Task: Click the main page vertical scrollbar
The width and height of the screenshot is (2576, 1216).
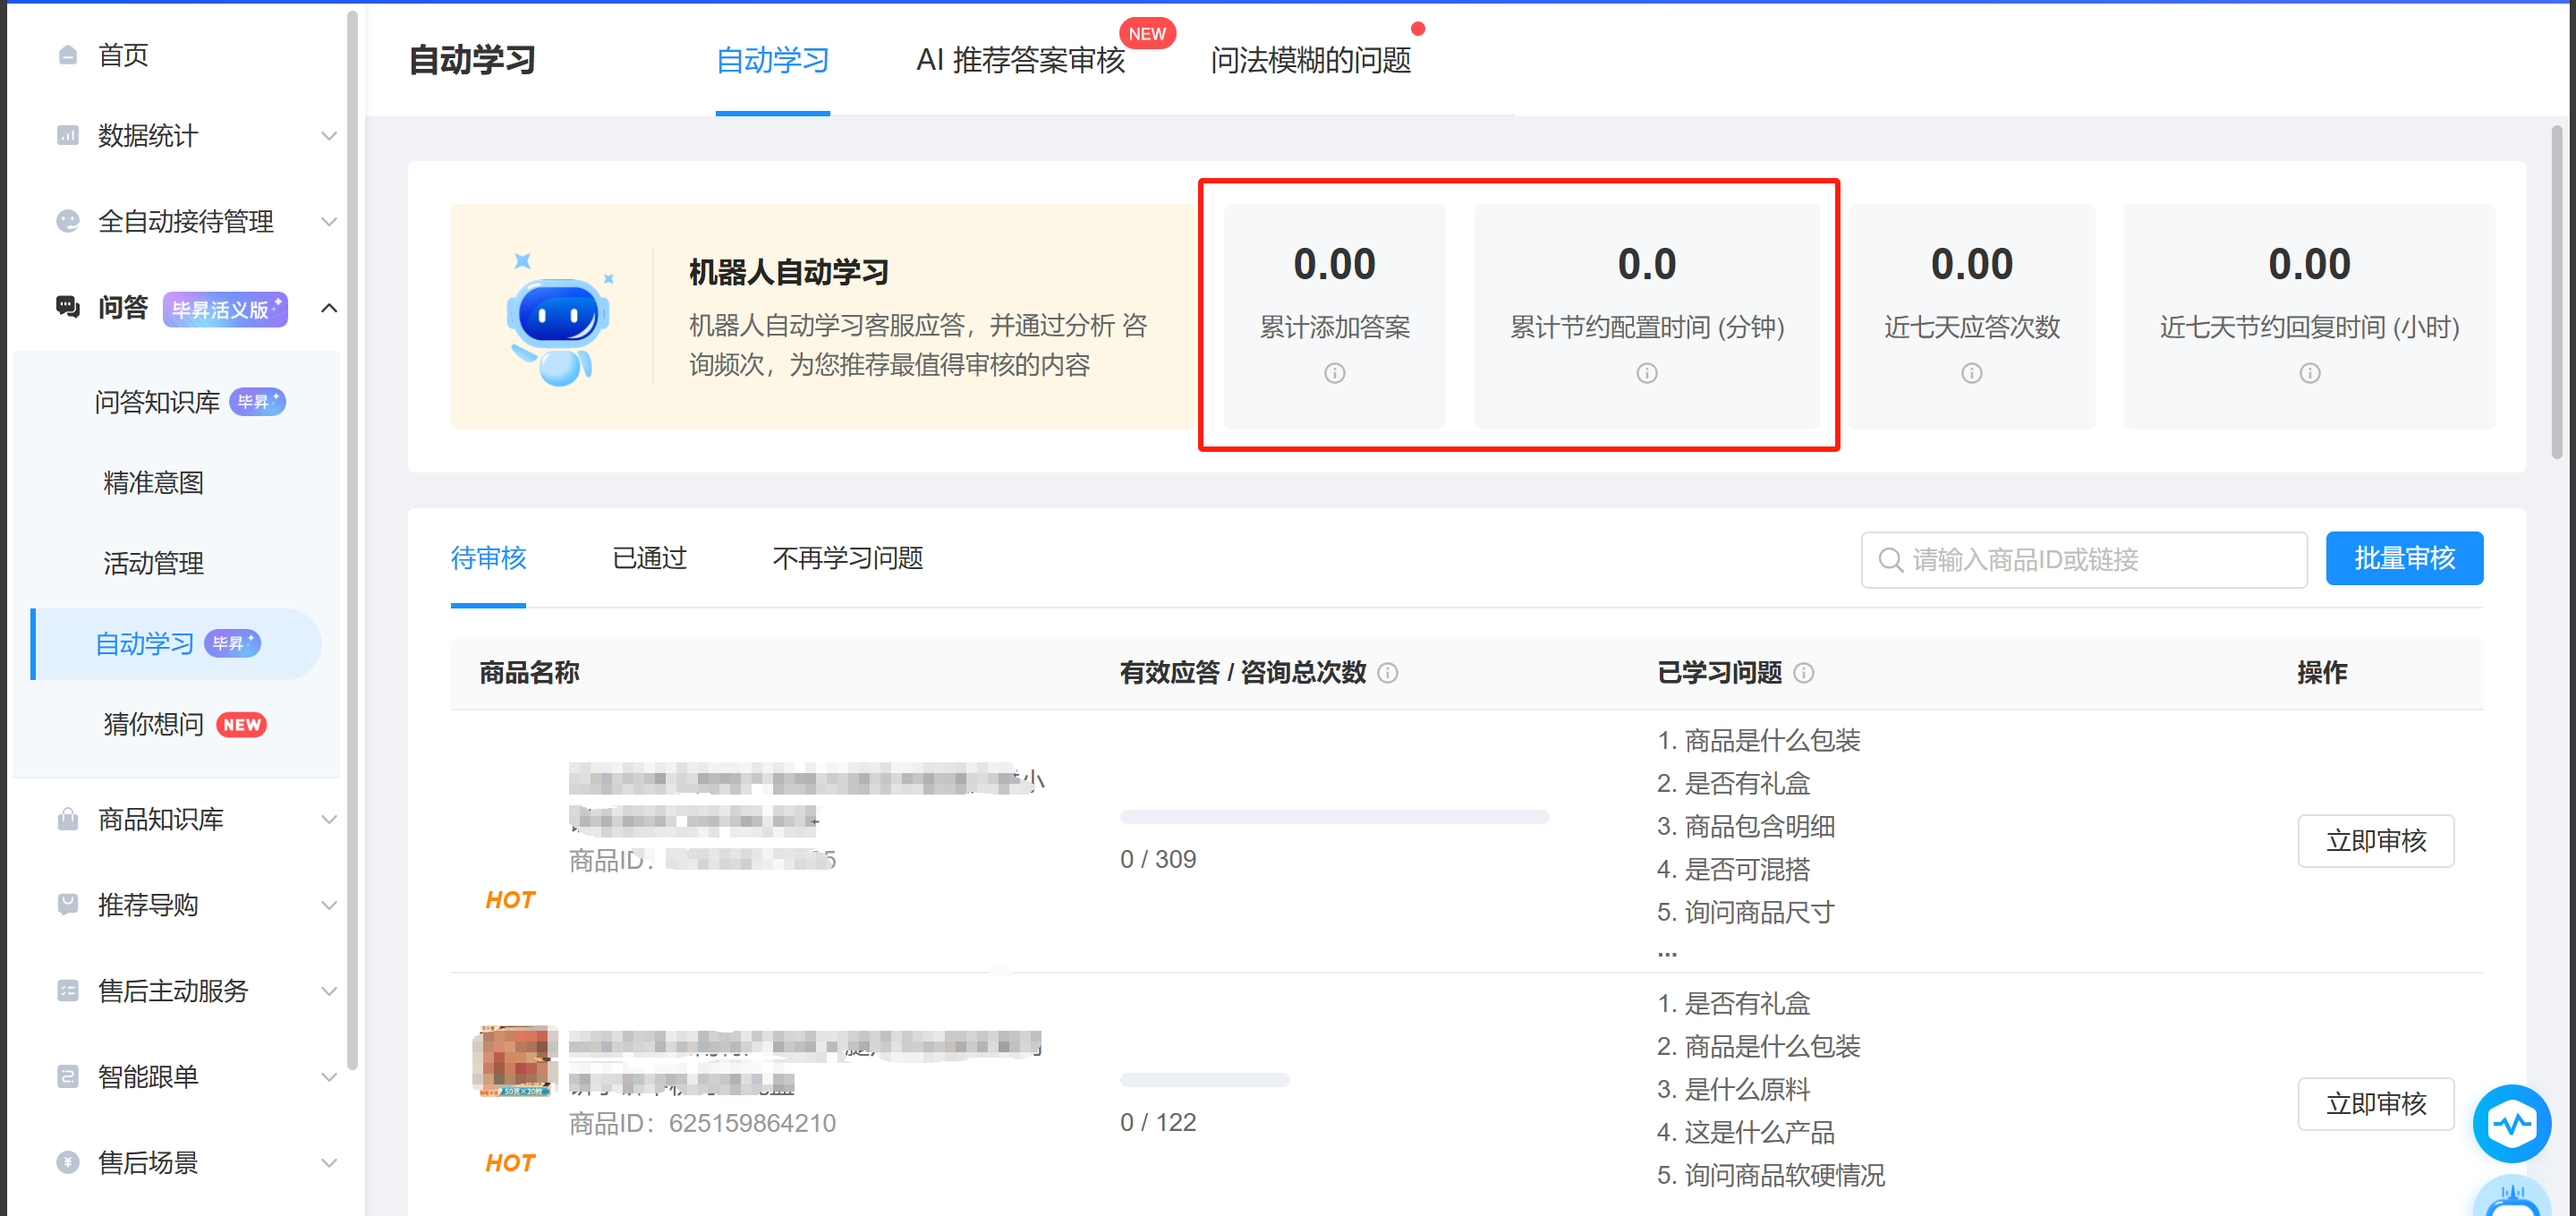Action: [x=2558, y=290]
